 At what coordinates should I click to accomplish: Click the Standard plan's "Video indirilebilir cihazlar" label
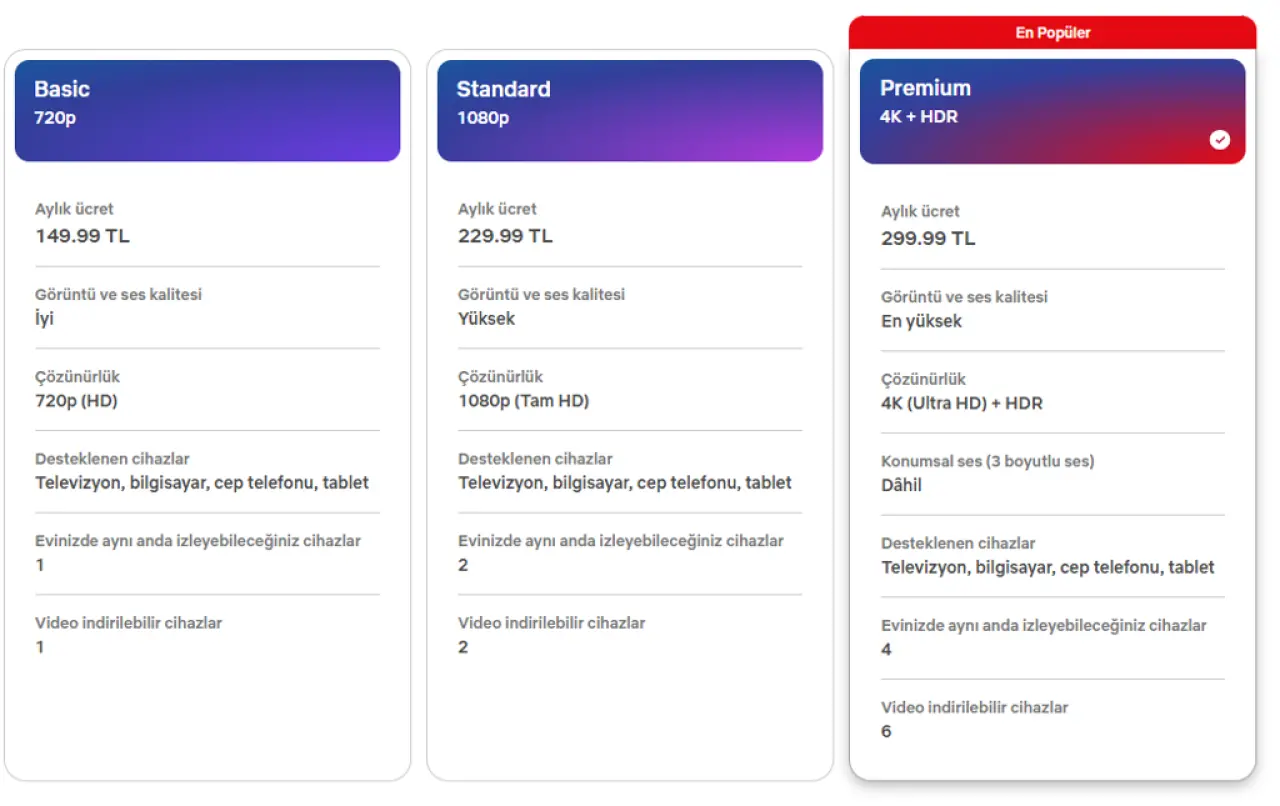[x=551, y=623]
